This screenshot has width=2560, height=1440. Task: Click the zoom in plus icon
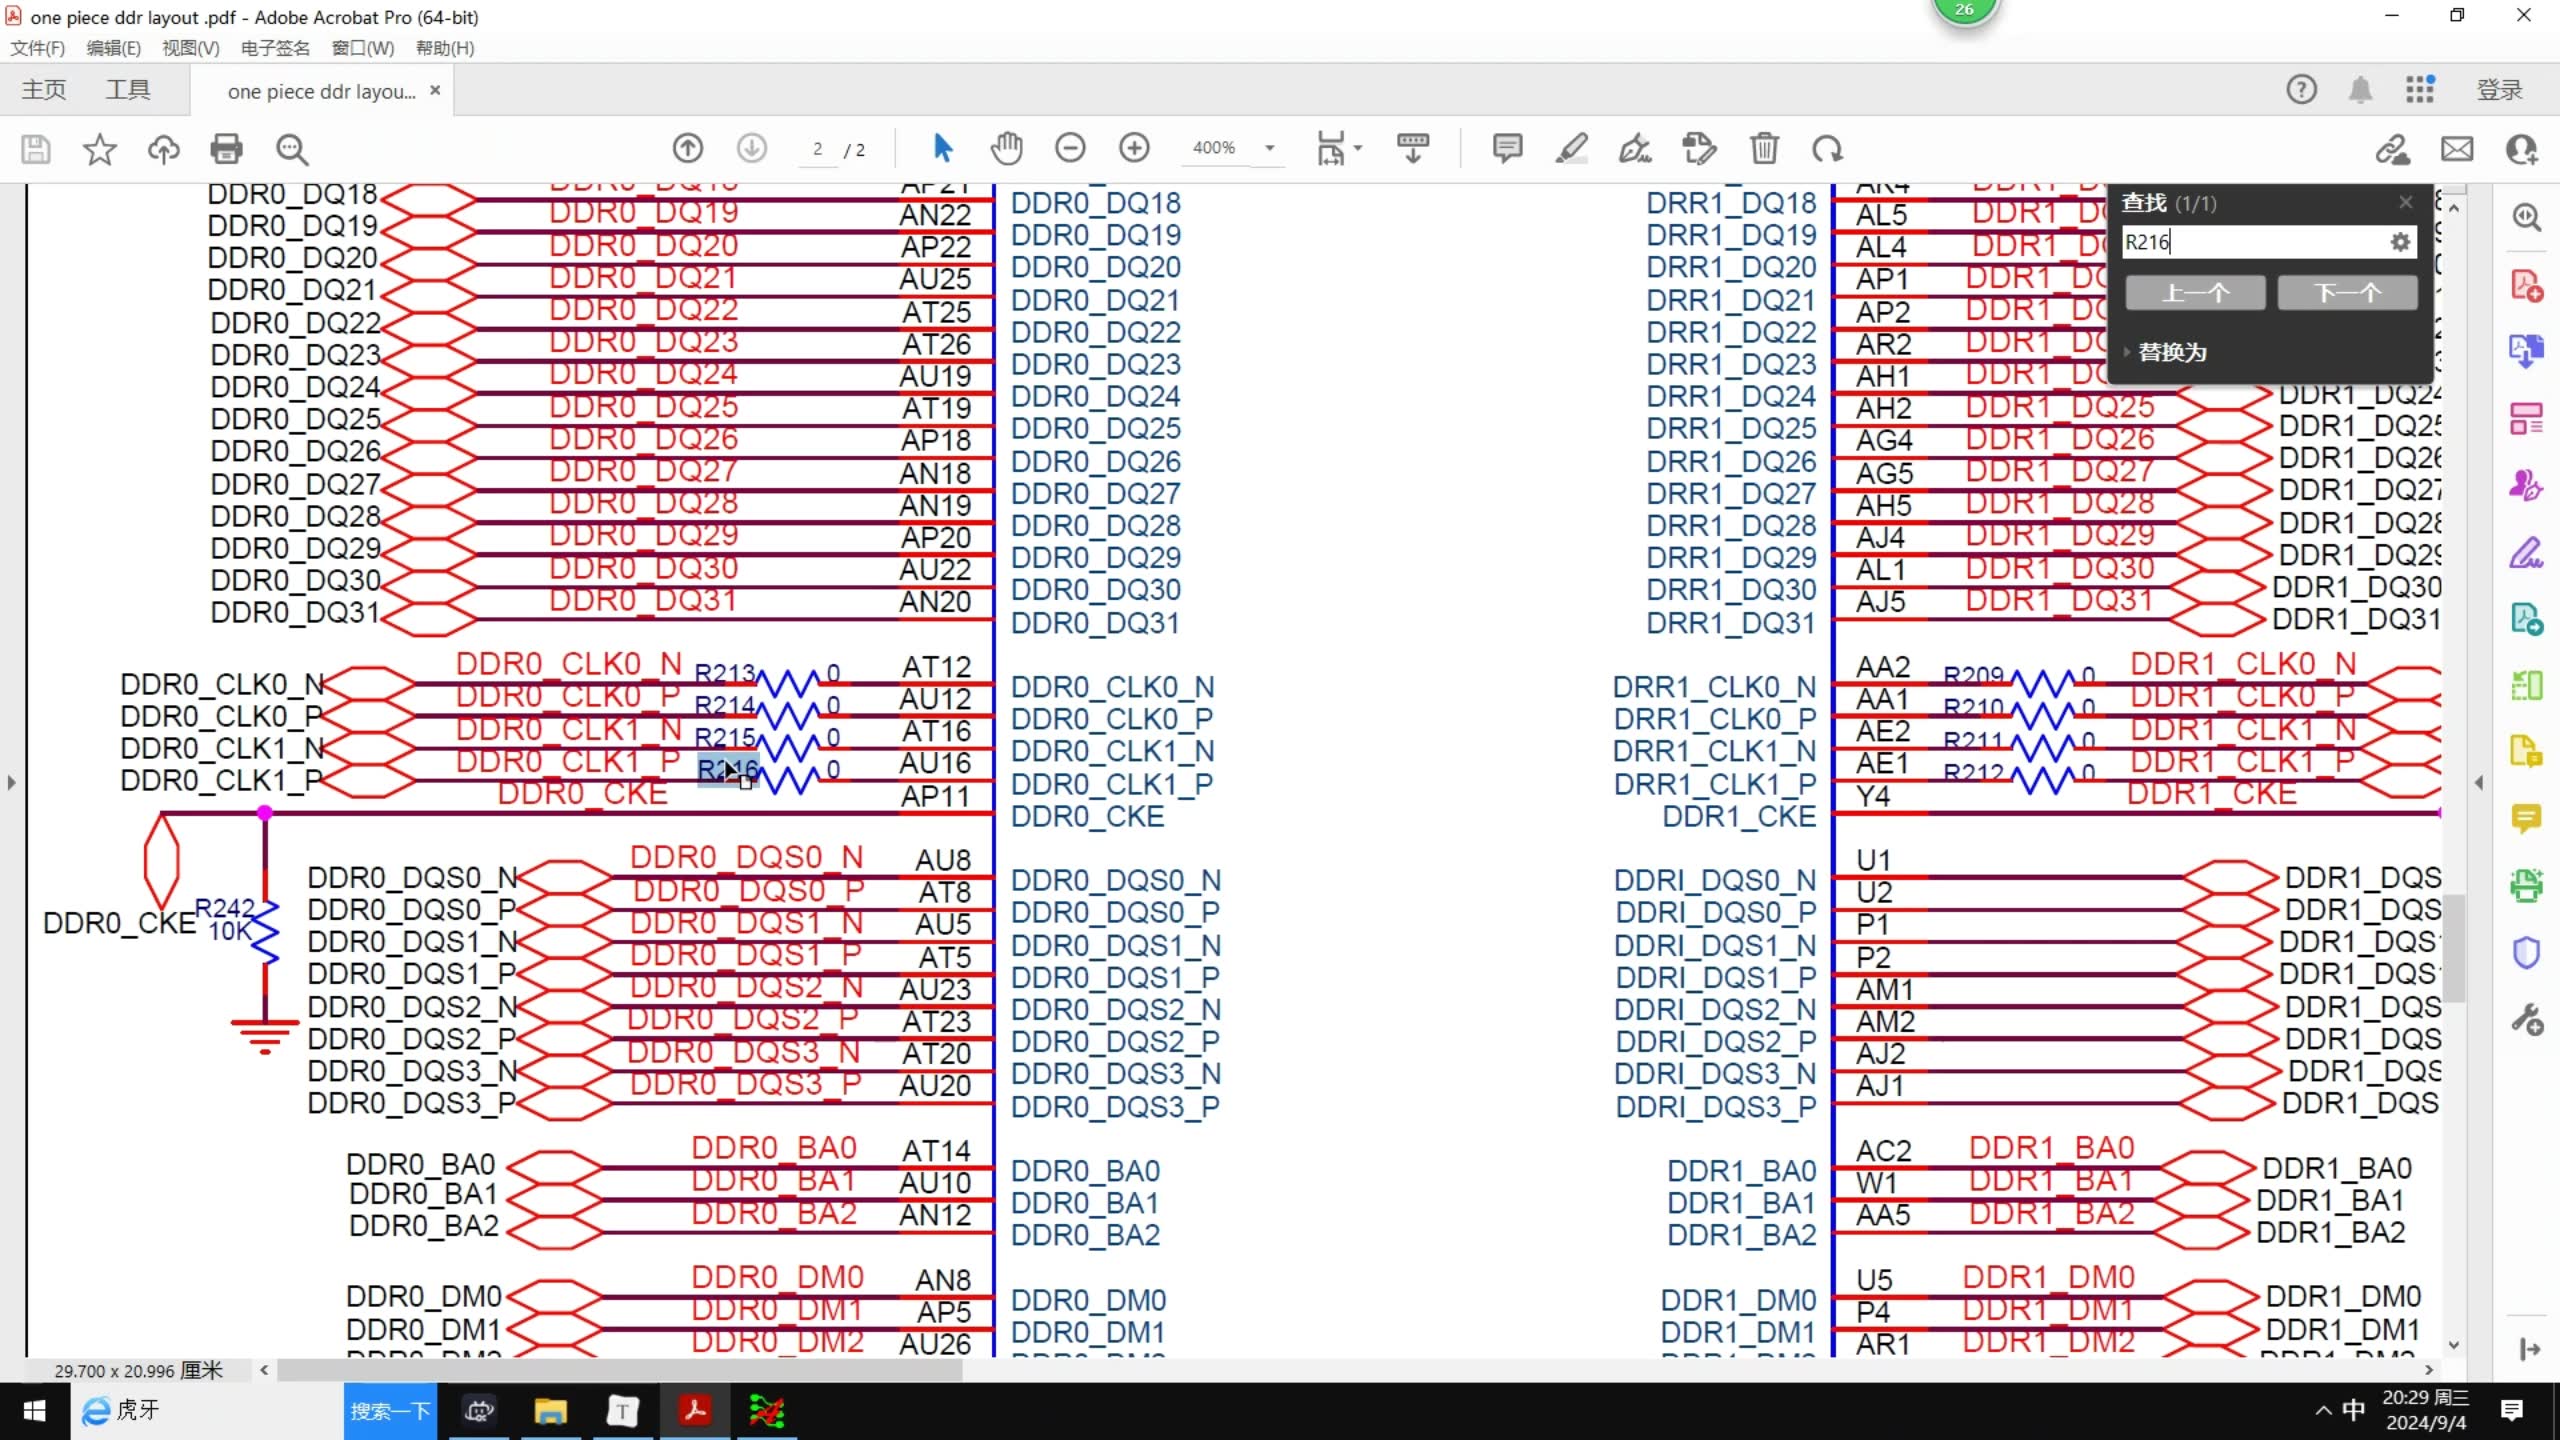[x=1134, y=149]
